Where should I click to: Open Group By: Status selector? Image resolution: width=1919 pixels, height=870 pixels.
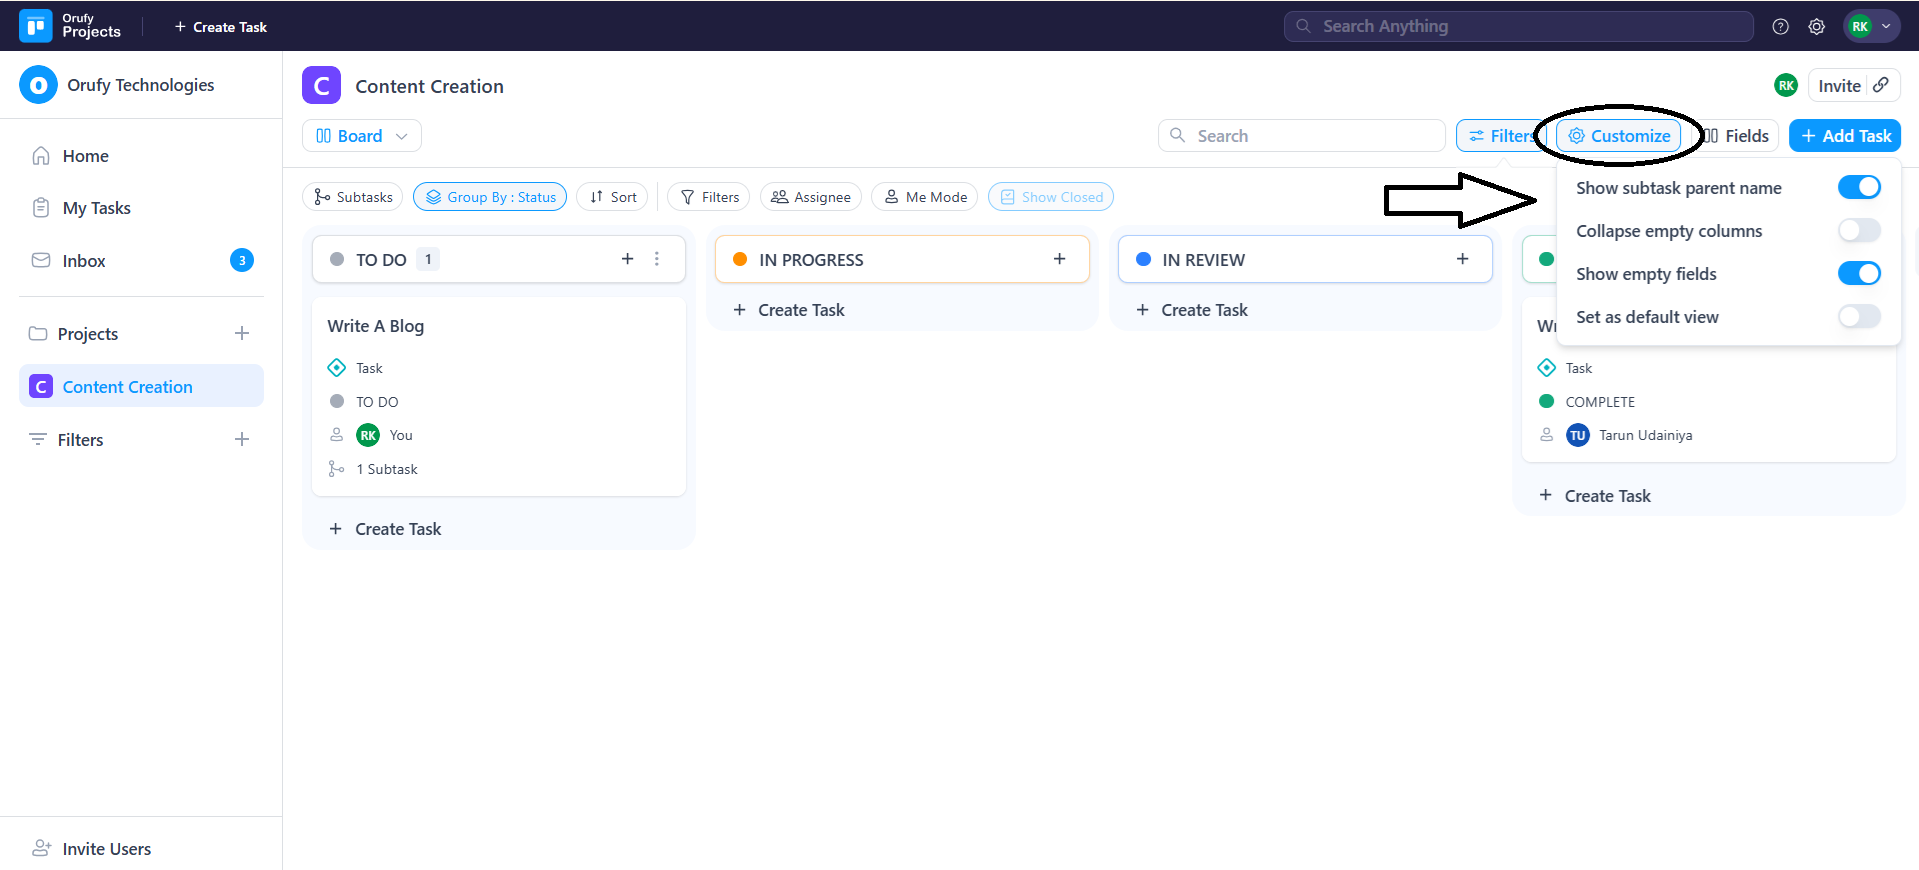coord(490,197)
